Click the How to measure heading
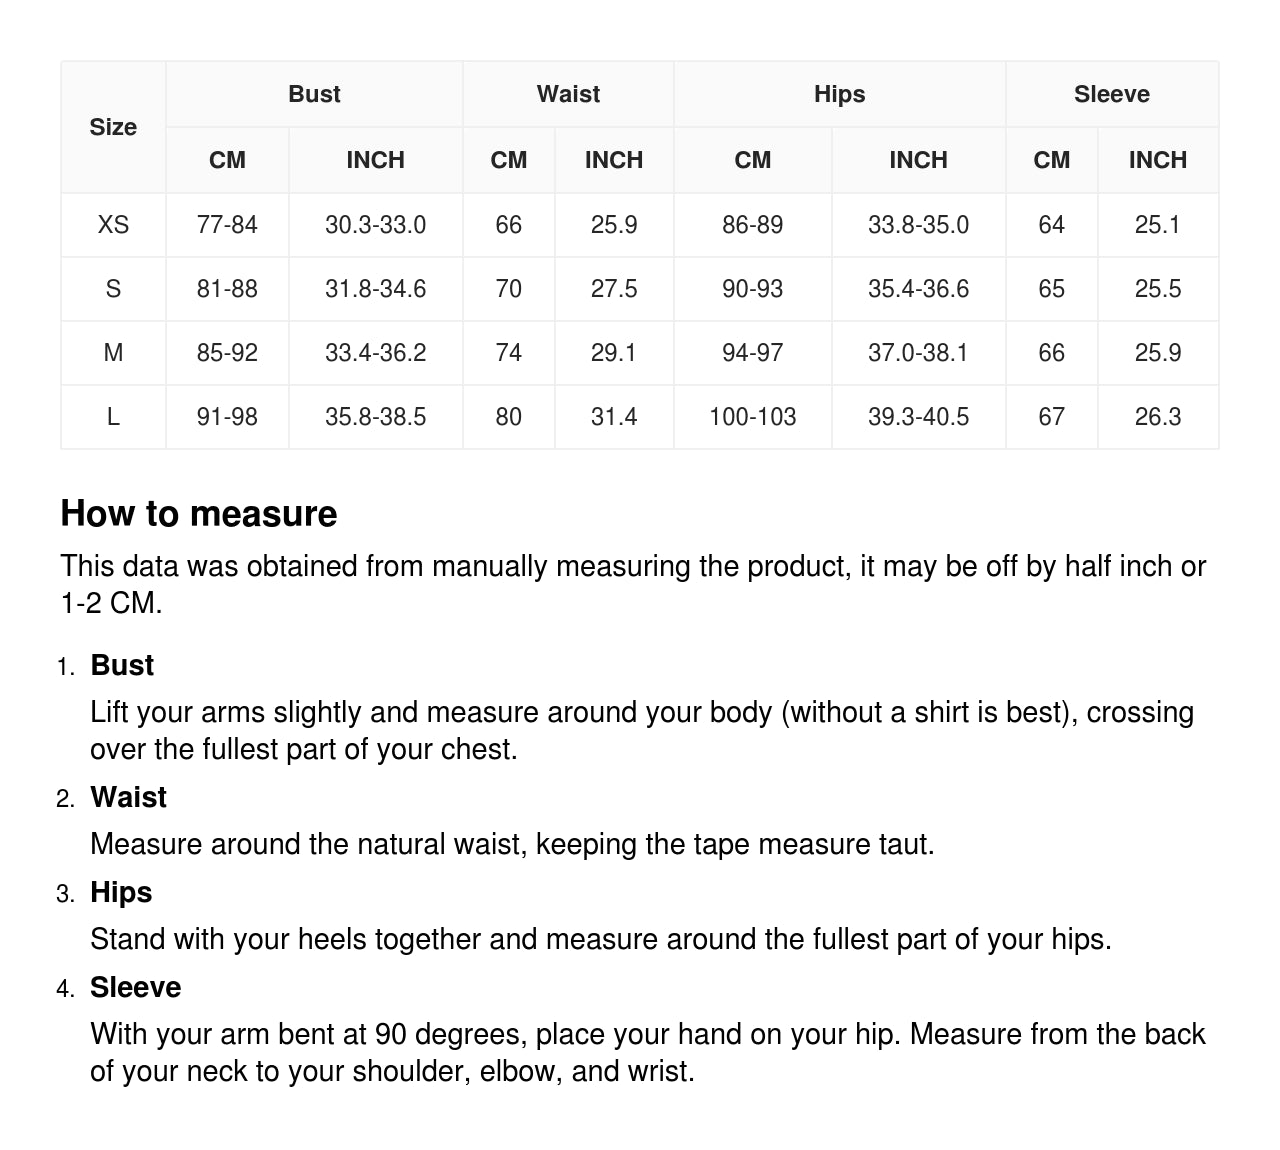The height and width of the screenshot is (1150, 1280). [199, 513]
